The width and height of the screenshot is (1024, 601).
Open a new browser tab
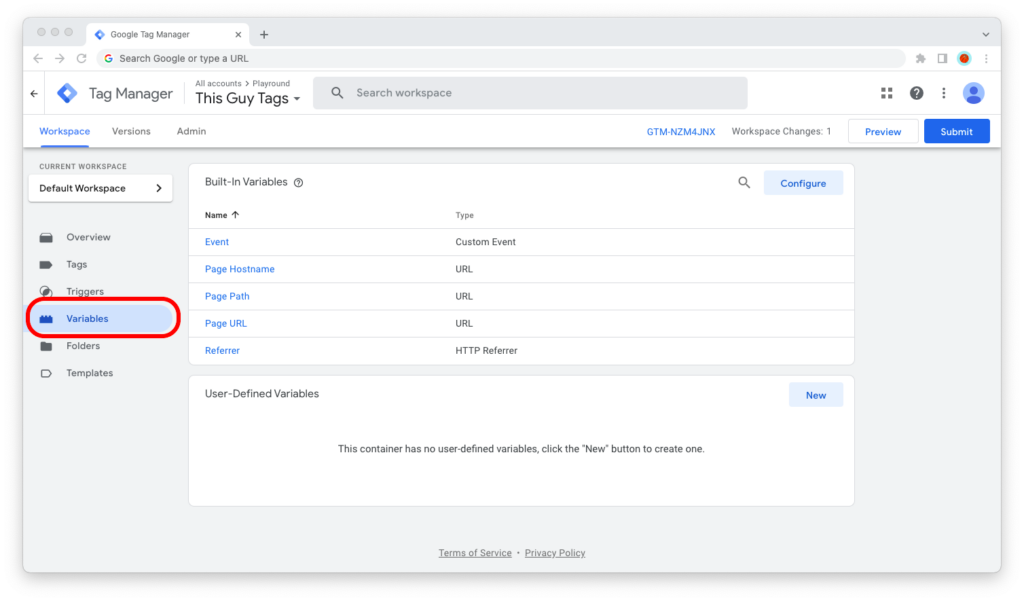pyautogui.click(x=264, y=35)
